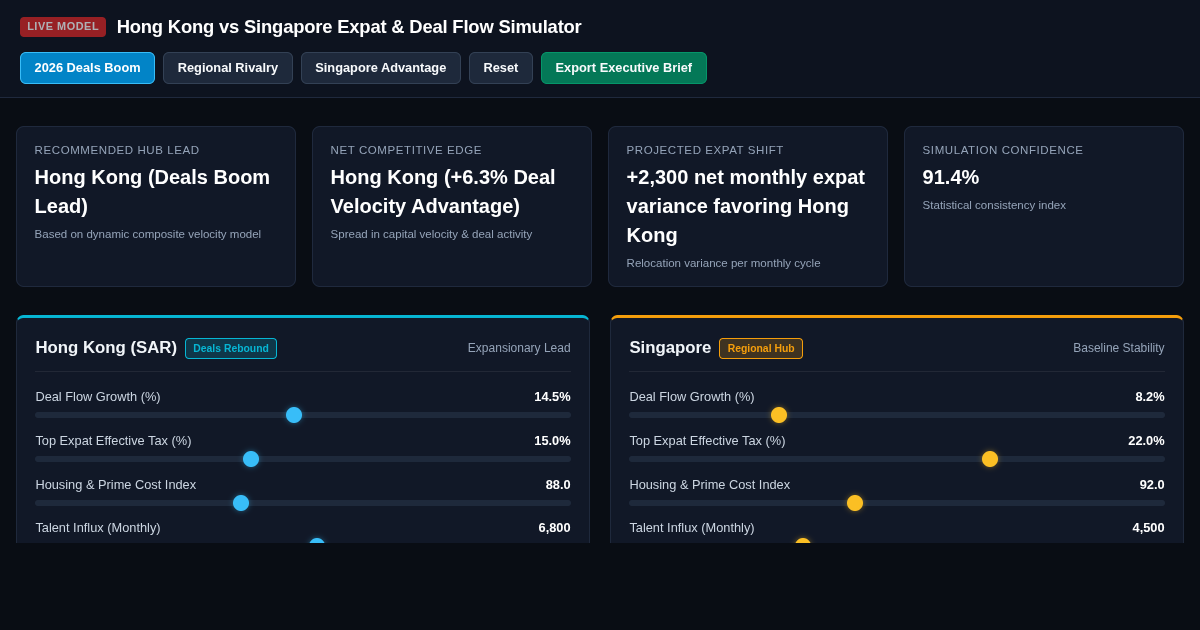
Task: Adjust Hong Kong Deal Flow Growth slider
Action: 303,415
